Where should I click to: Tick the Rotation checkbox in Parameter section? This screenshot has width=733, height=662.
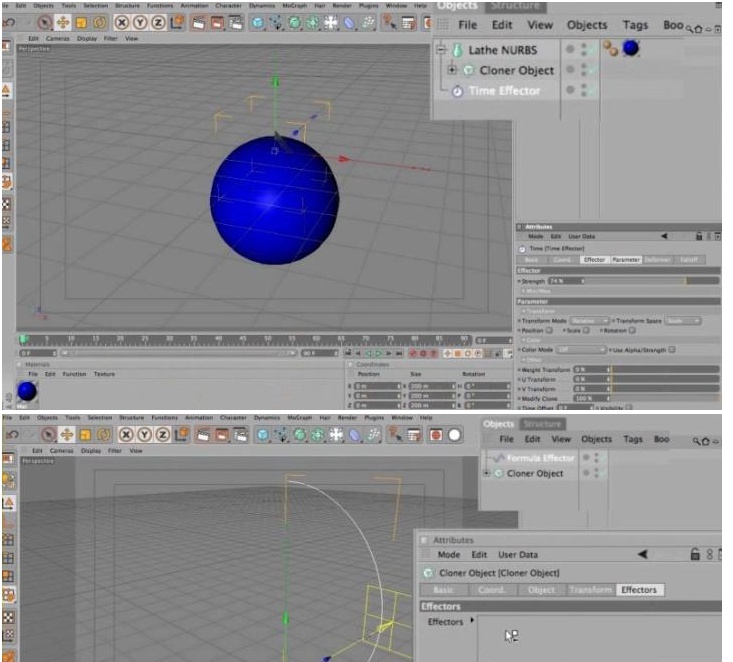click(632, 331)
